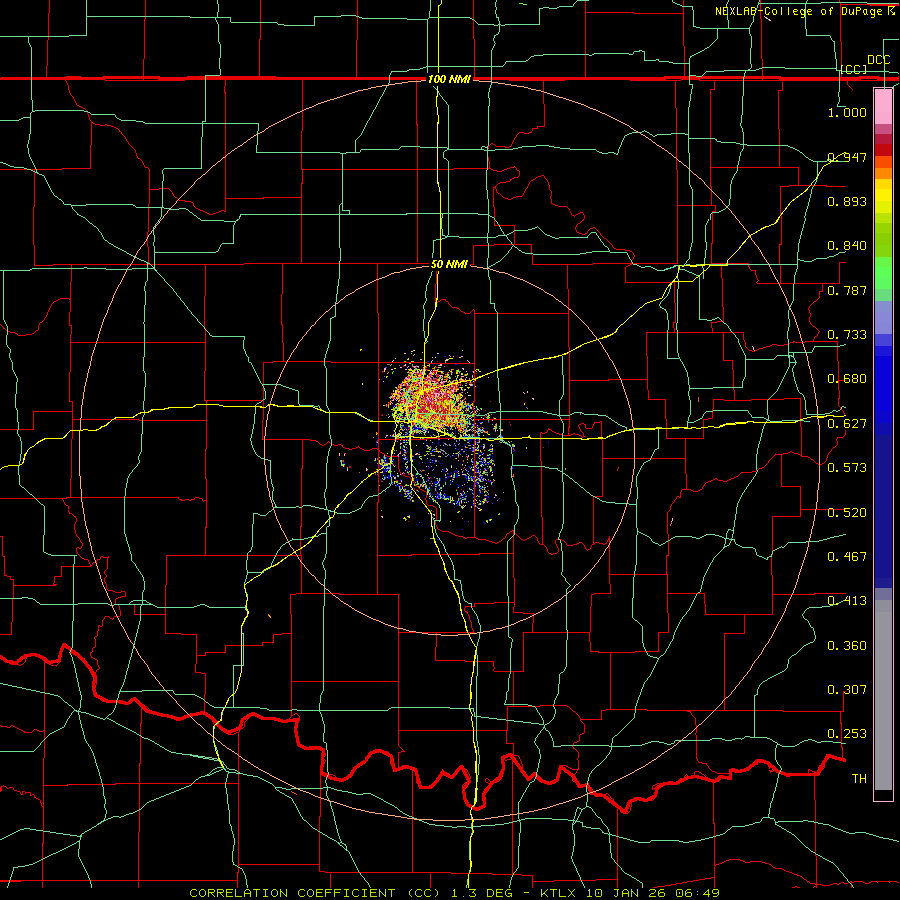
Task: Click the 0.947 legend value
Action: coord(847,157)
